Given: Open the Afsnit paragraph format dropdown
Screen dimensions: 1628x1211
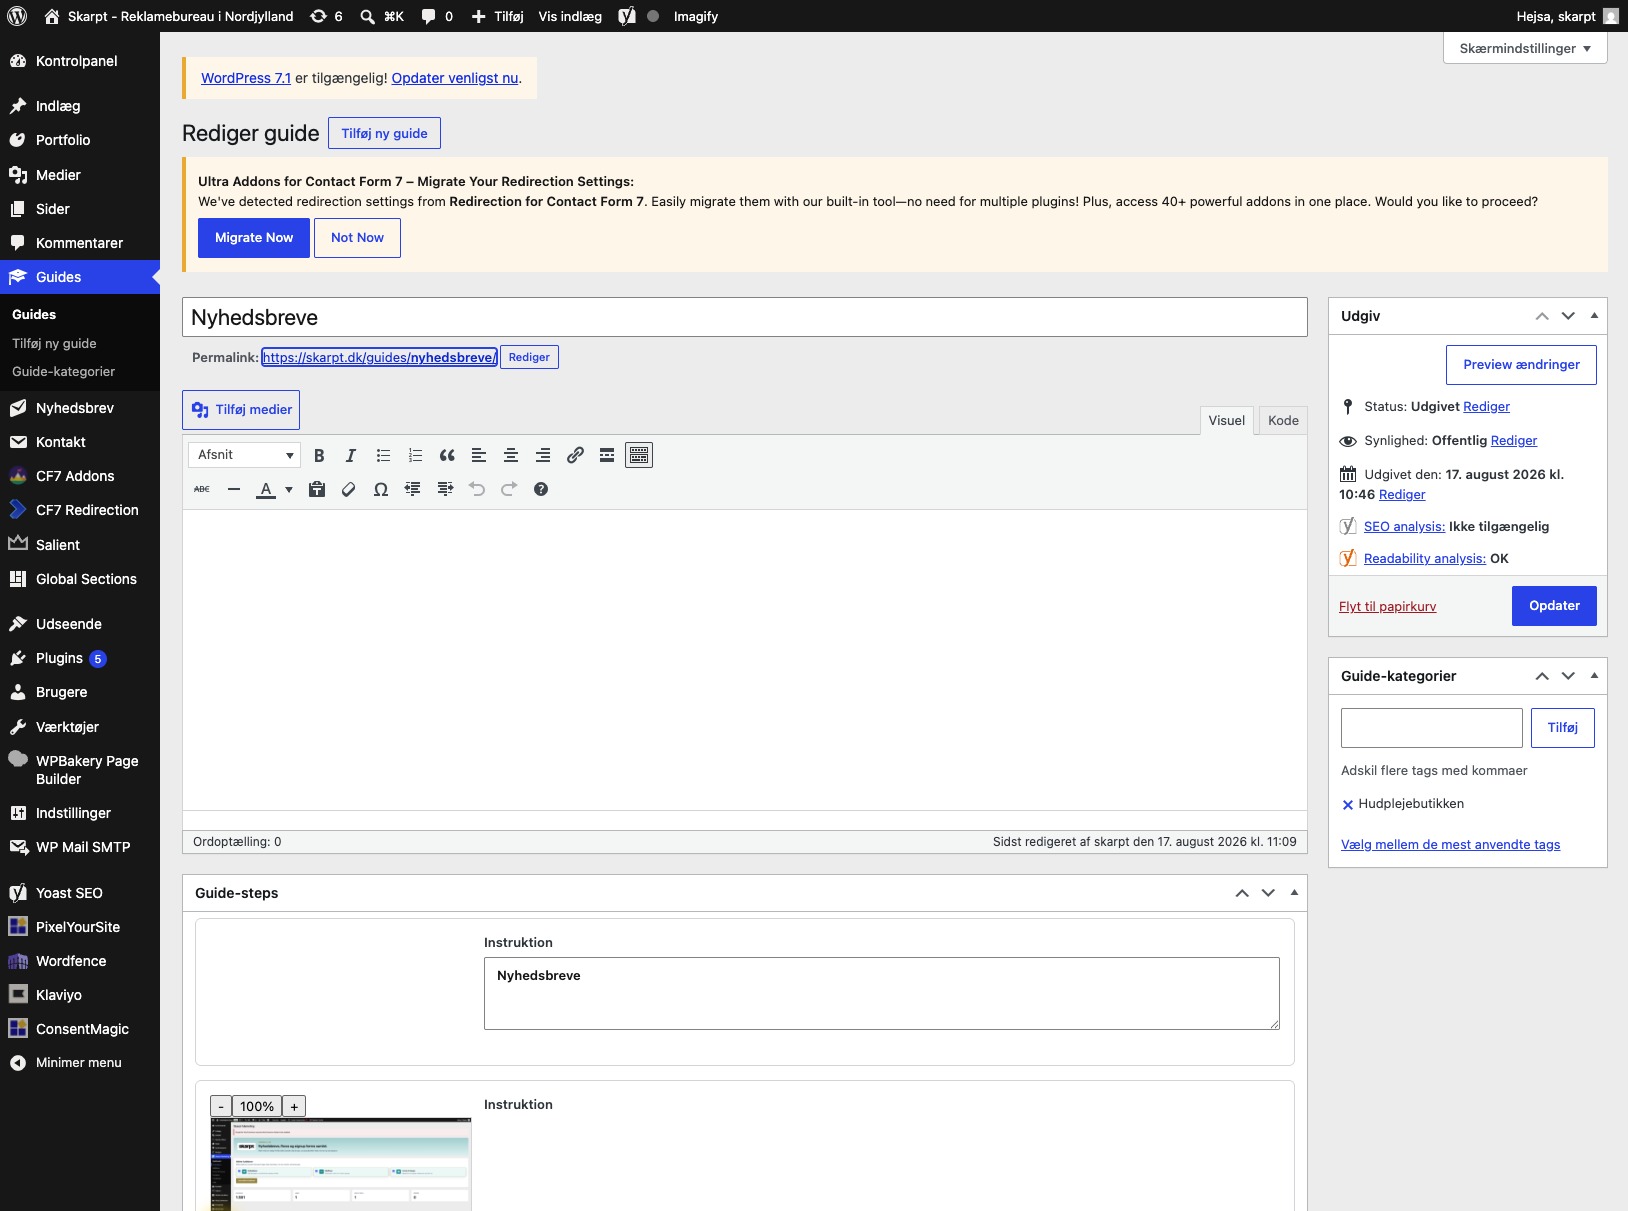Looking at the screenshot, I should 245,455.
